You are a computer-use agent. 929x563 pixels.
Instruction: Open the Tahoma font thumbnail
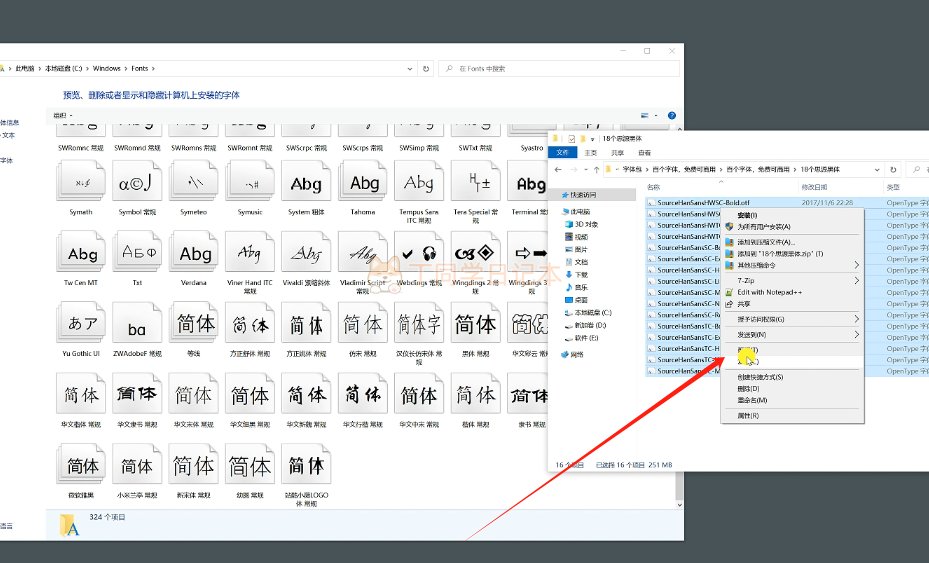coord(364,184)
